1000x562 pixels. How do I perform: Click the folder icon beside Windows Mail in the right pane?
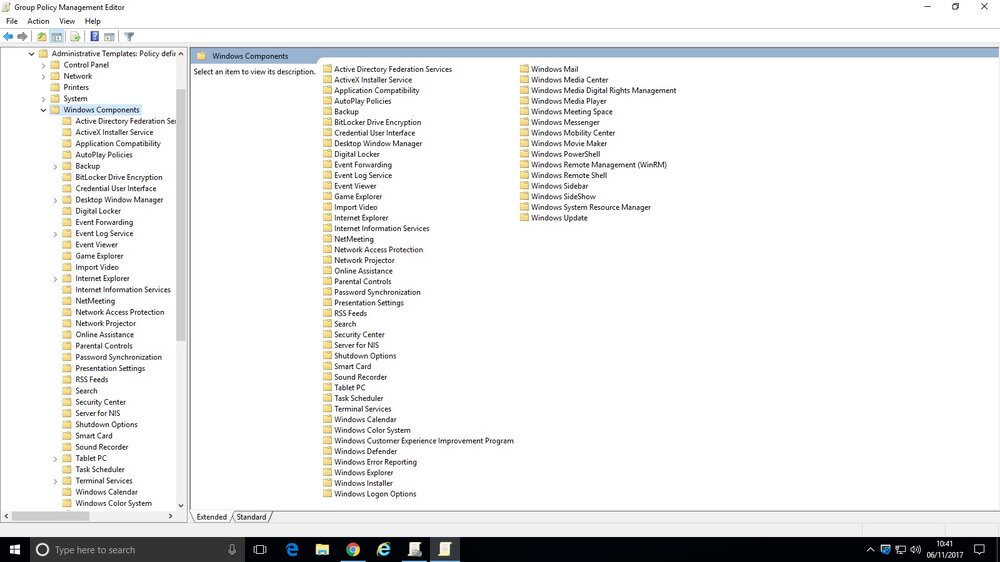coord(524,69)
